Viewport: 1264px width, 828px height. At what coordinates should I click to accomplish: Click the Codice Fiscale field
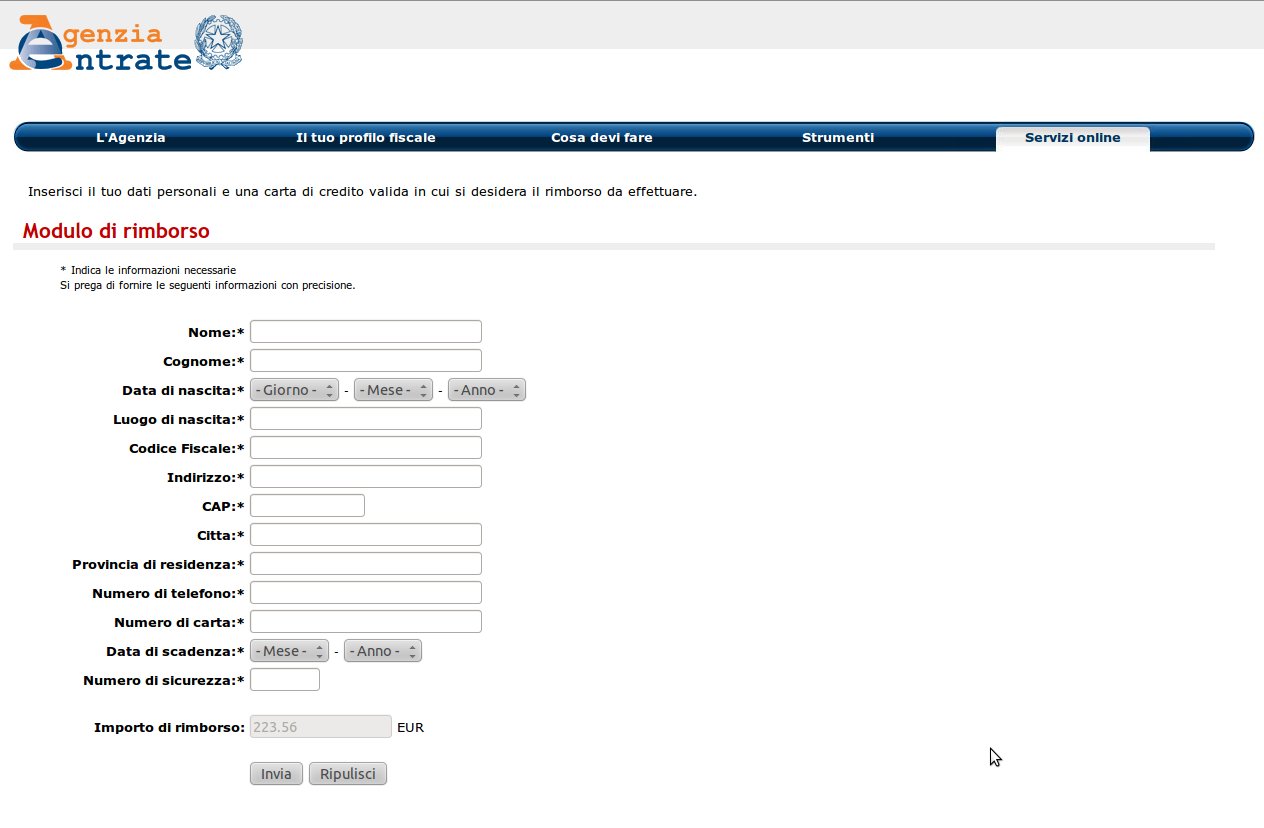366,448
